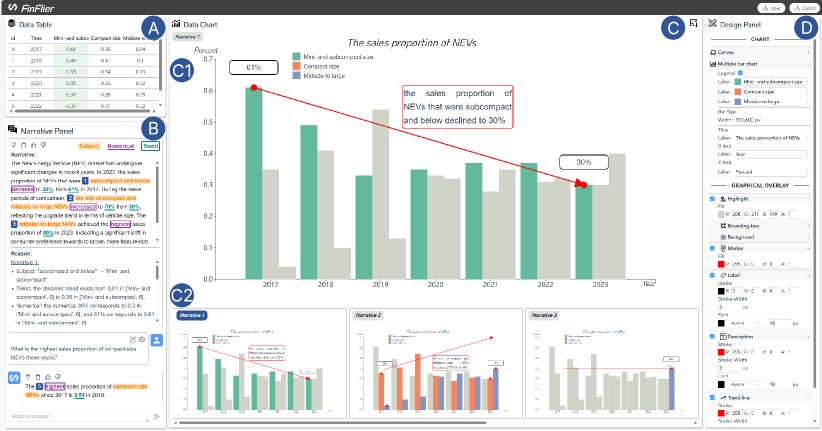This screenshot has height=431, width=822.
Task: Uncheck the Trend-line overlay checkbox
Action: click(712, 397)
